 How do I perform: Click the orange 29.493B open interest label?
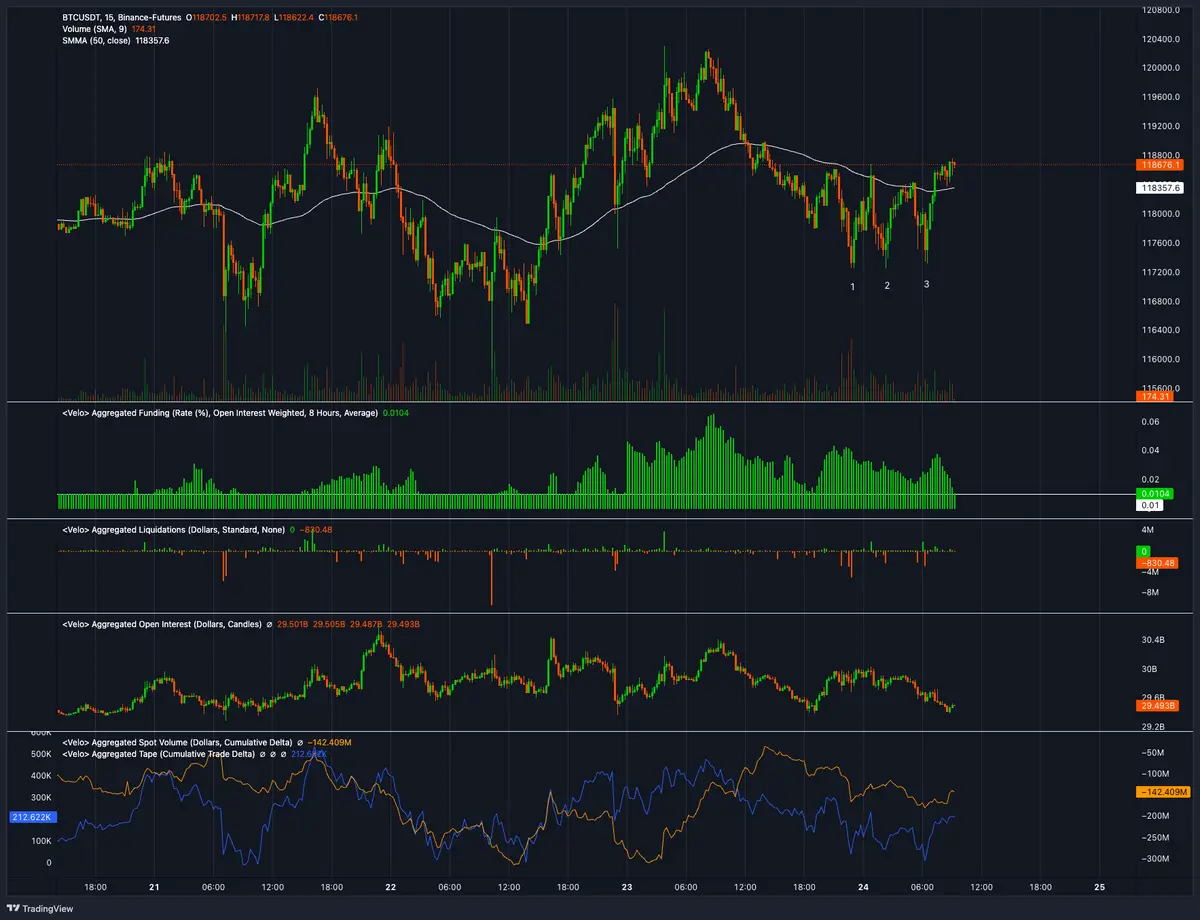[x=1158, y=707]
